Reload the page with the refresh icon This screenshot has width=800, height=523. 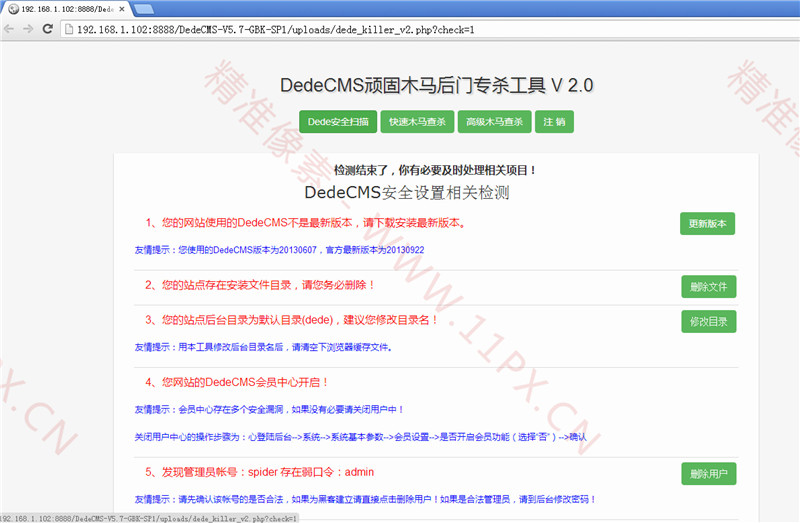coord(46,28)
